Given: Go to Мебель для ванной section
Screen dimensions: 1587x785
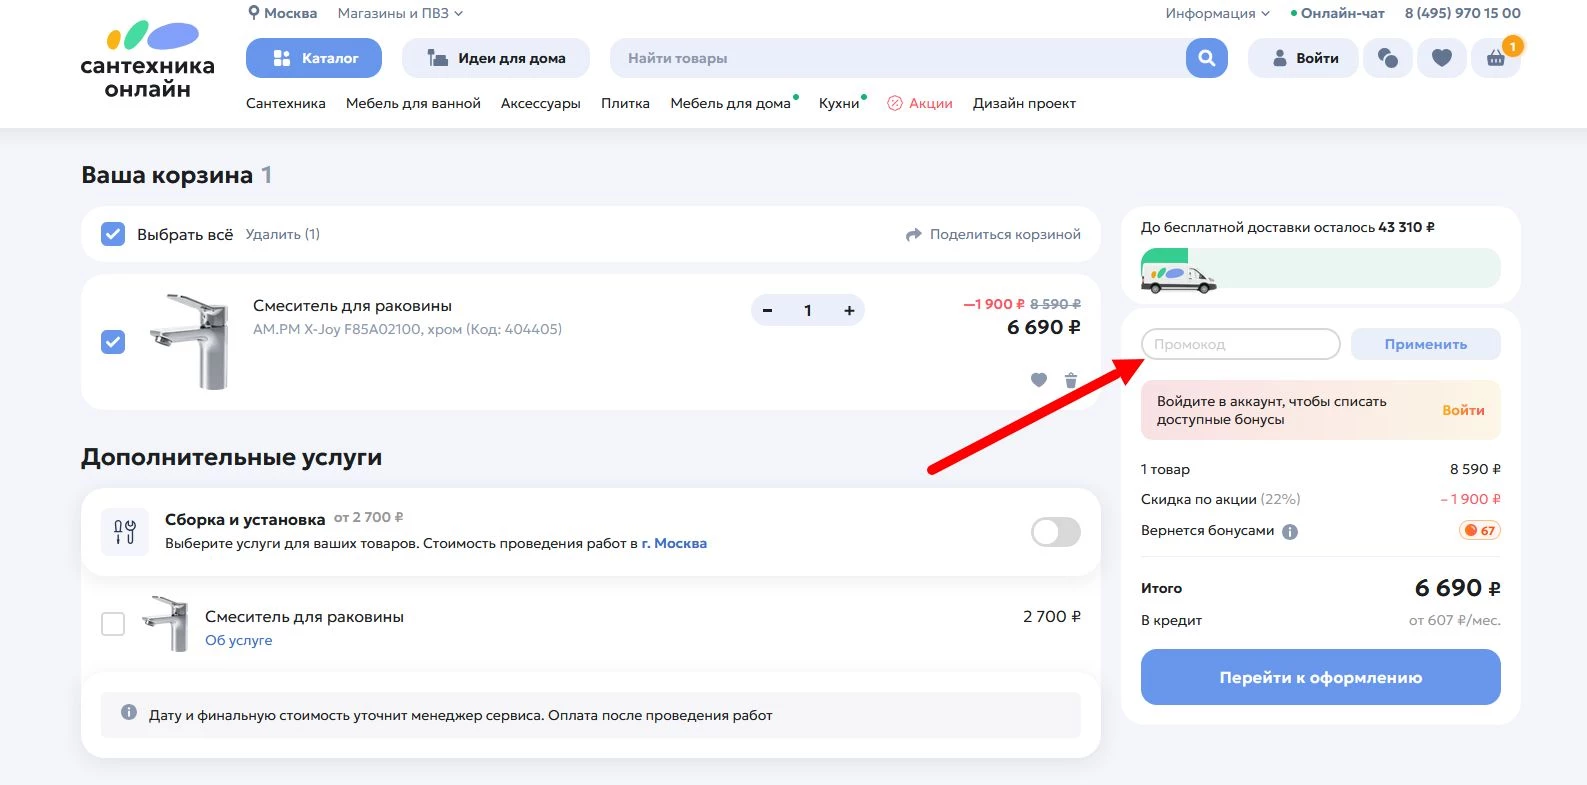Looking at the screenshot, I should click(413, 103).
